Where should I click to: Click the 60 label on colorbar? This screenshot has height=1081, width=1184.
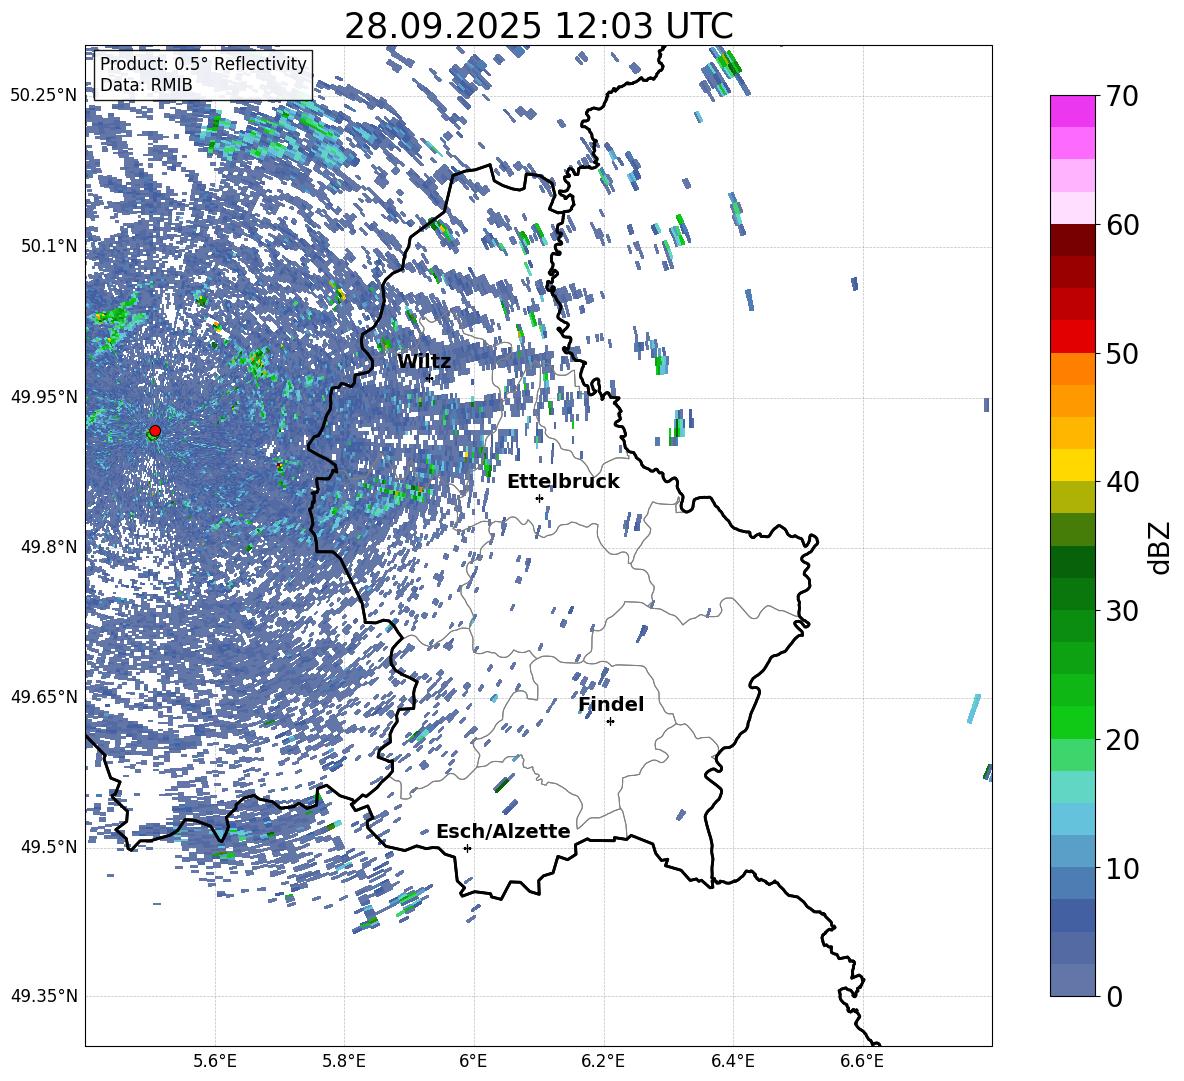(1122, 225)
